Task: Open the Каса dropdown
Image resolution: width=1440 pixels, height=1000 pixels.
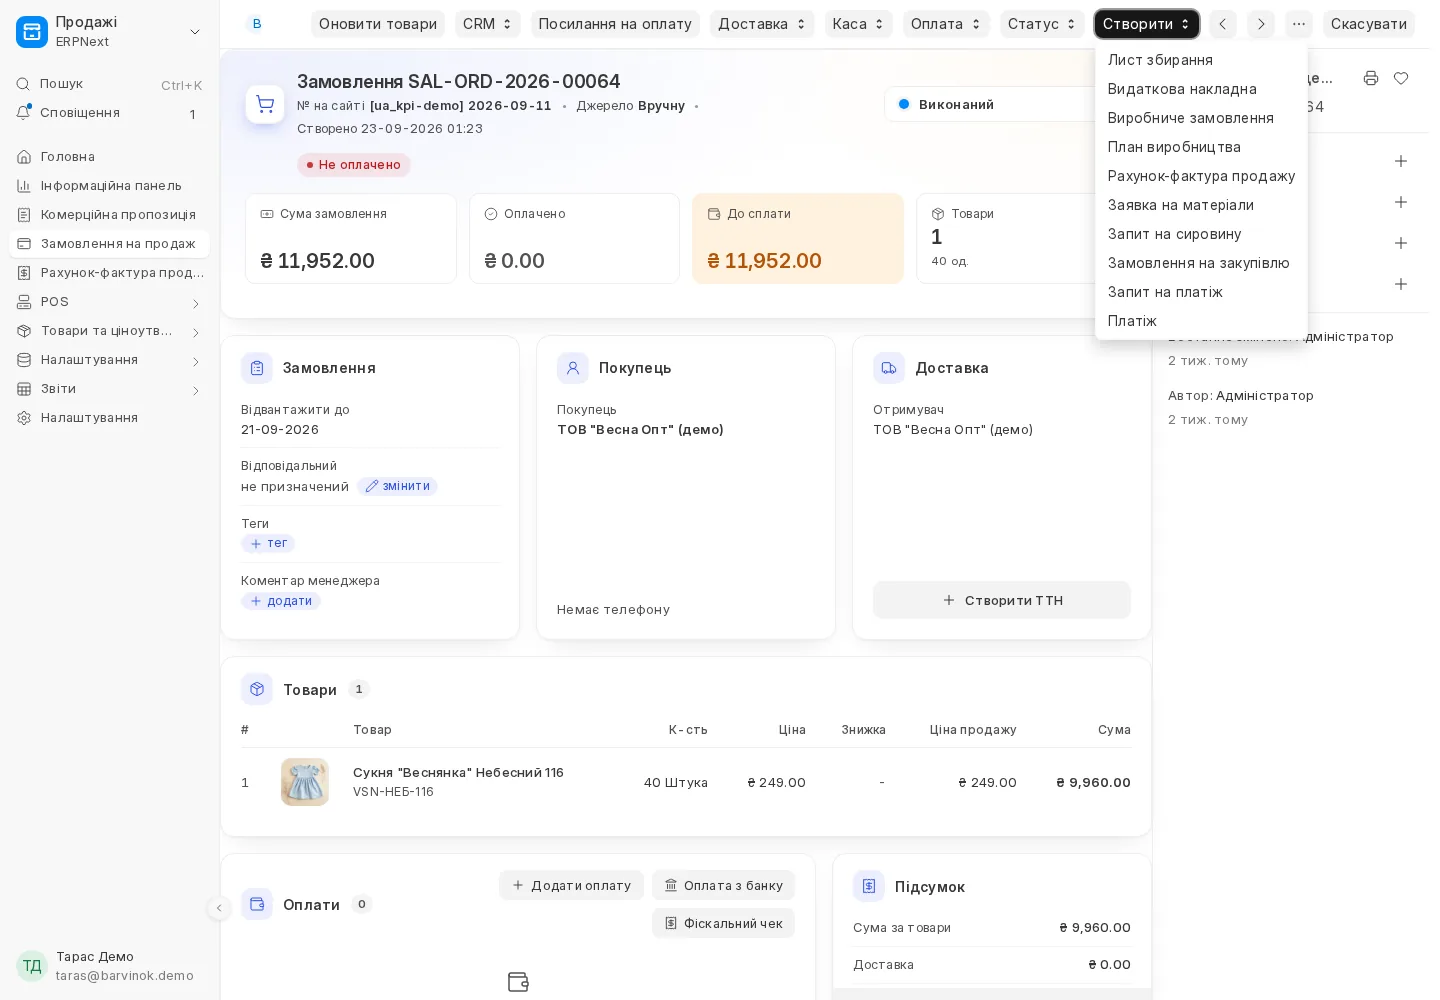Action: (859, 24)
